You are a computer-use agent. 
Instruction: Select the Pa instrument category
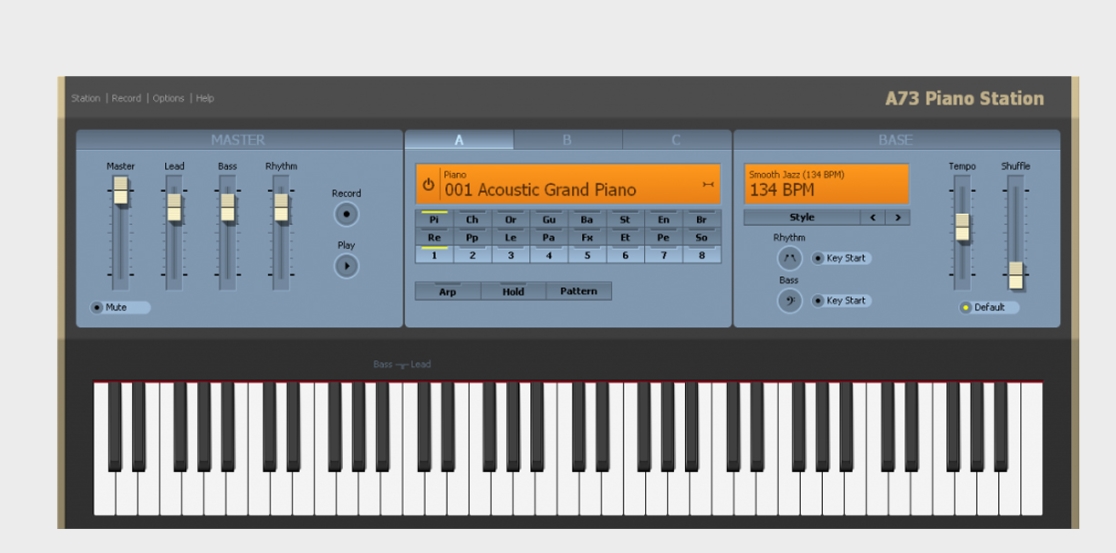pos(549,237)
